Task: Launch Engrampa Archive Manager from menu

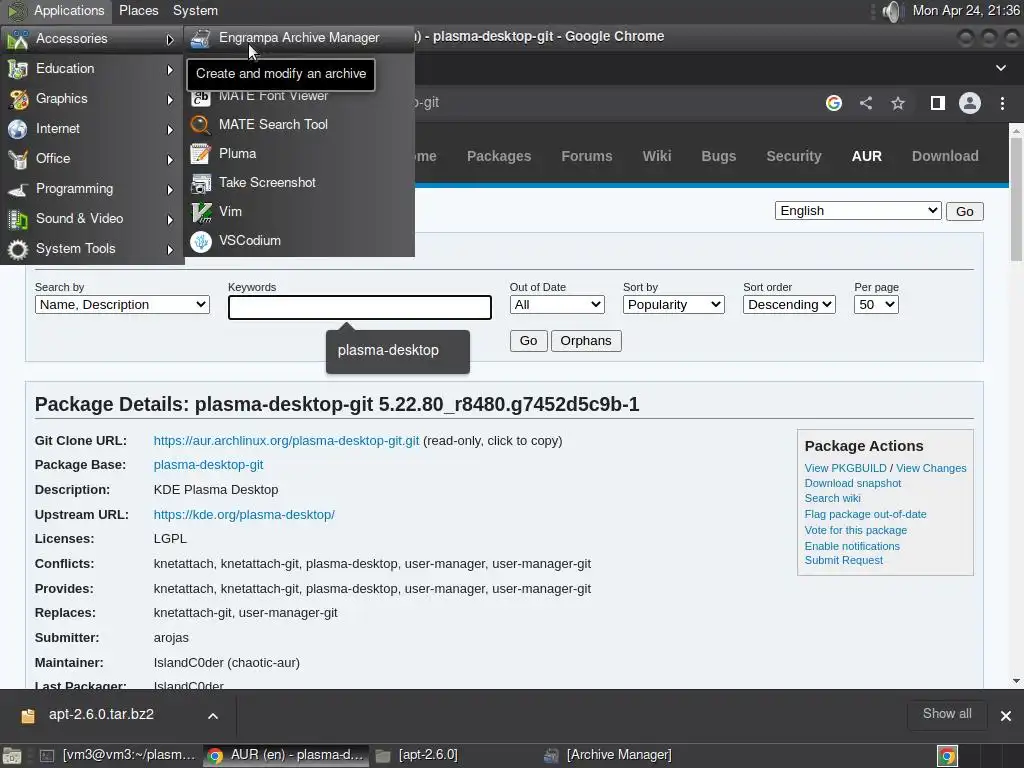Action: click(299, 38)
